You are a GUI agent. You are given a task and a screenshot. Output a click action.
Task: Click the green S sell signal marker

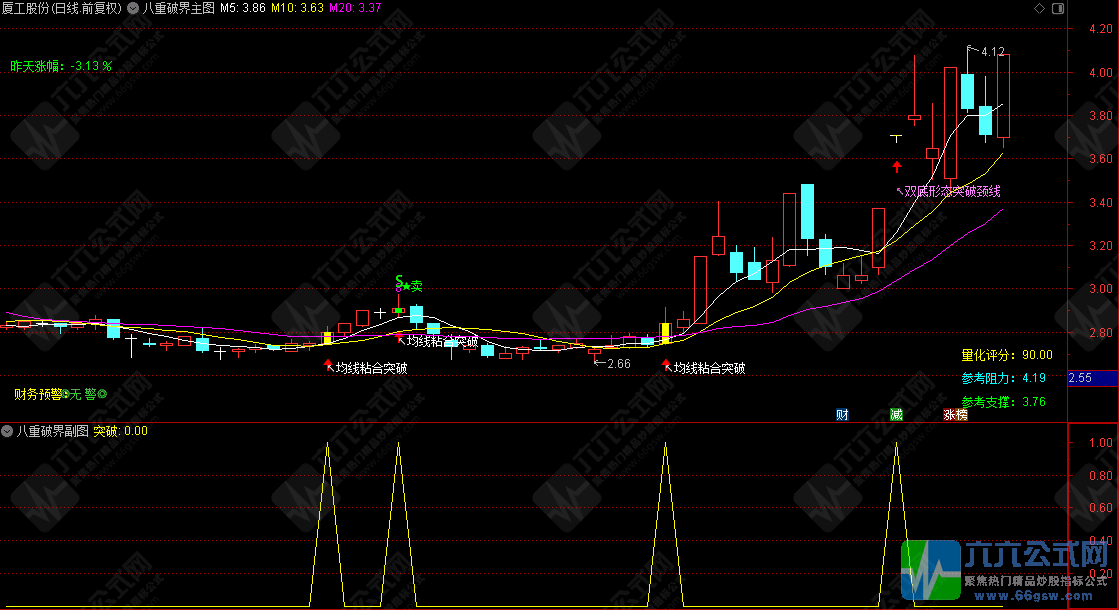pos(400,282)
